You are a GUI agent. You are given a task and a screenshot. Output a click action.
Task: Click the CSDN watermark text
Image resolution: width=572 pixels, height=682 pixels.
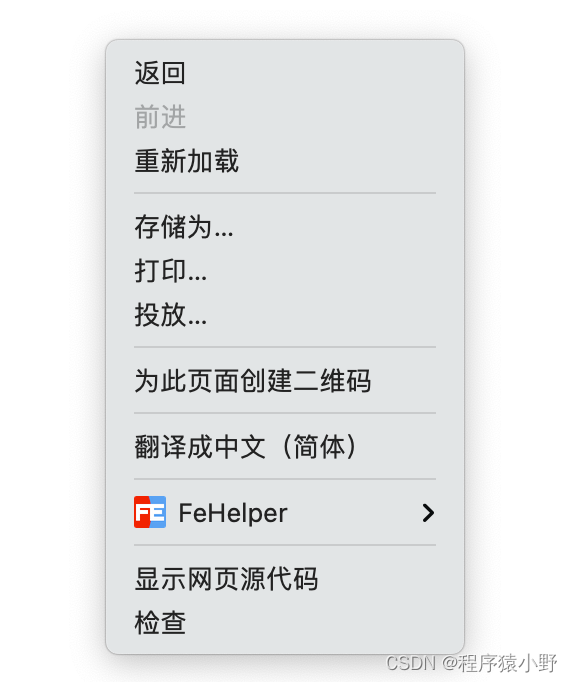click(411, 663)
